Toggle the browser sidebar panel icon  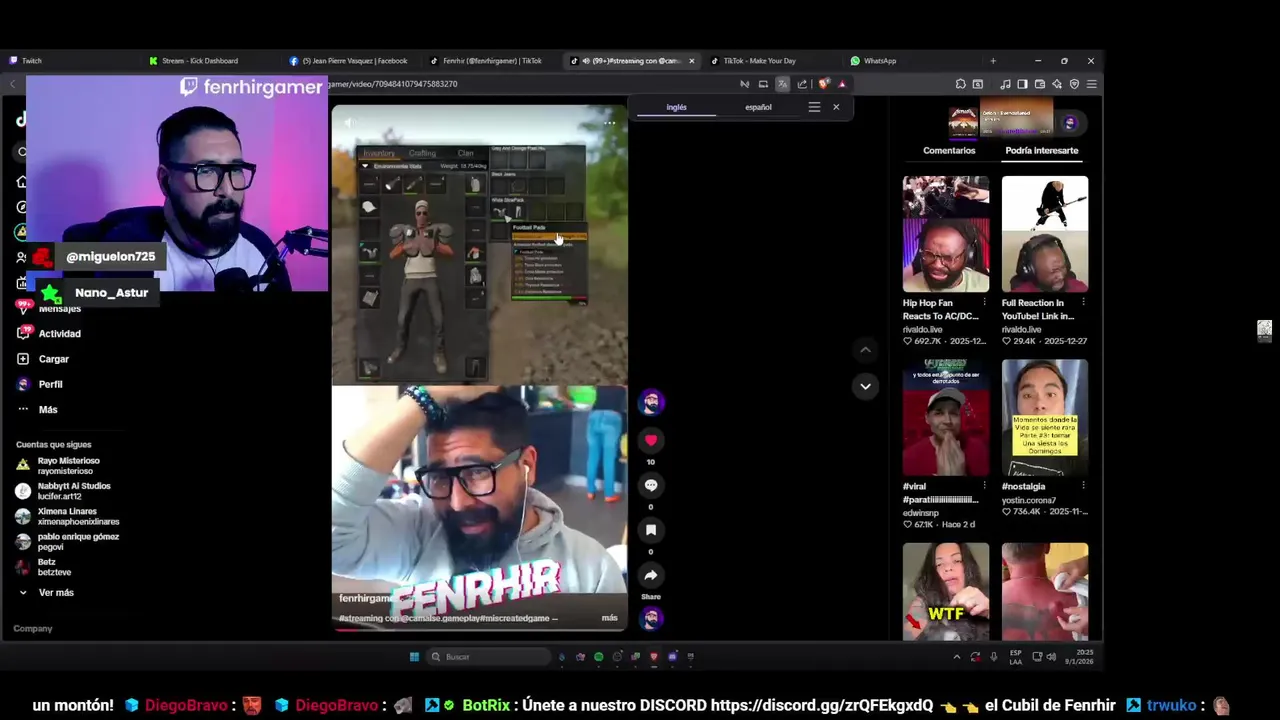tap(1022, 84)
